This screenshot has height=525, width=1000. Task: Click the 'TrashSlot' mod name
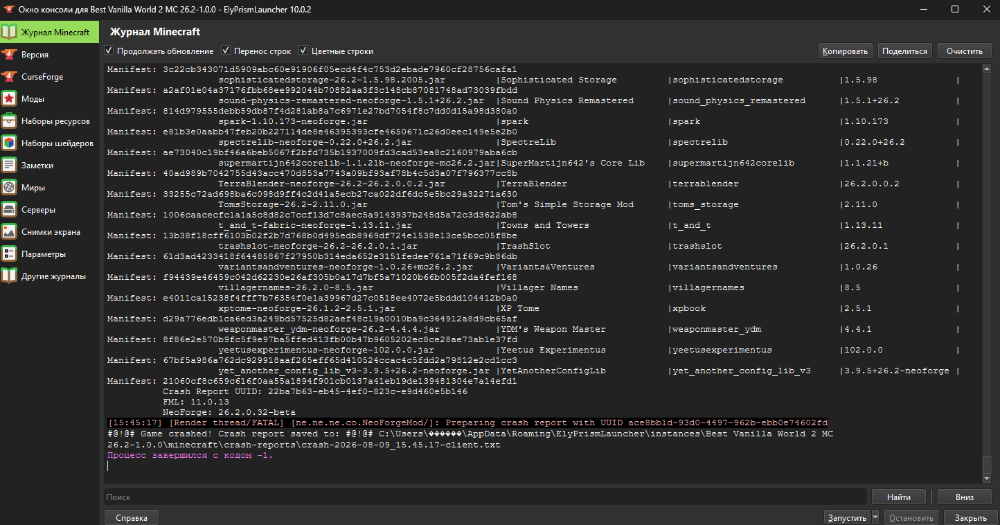coord(526,246)
